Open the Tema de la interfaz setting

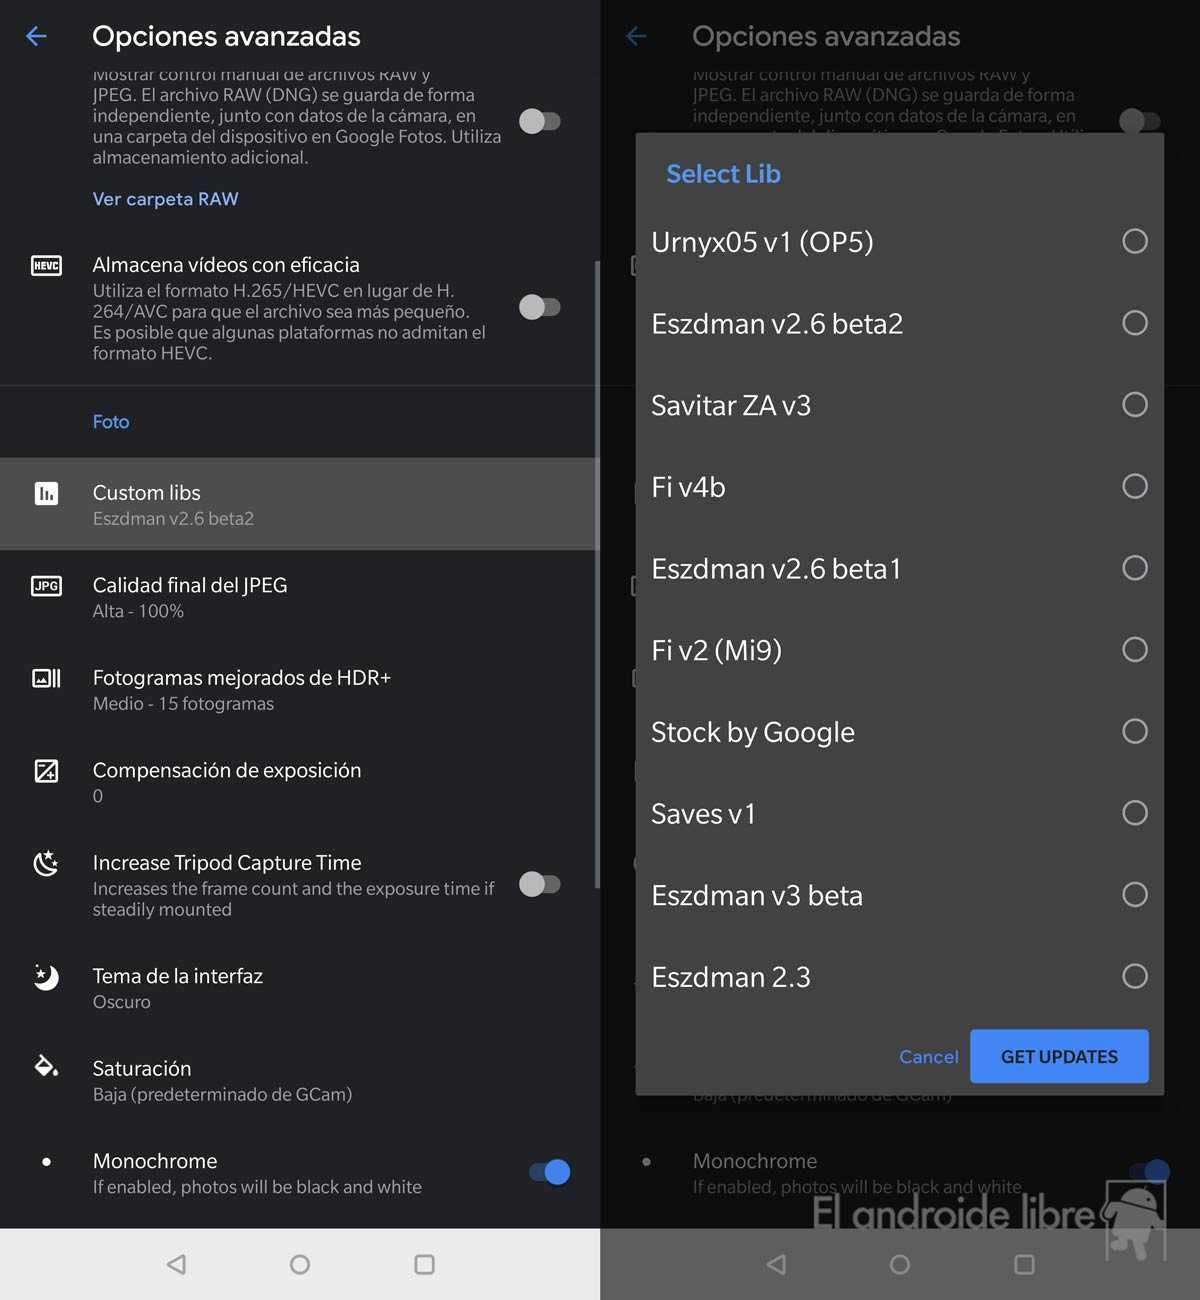[178, 987]
